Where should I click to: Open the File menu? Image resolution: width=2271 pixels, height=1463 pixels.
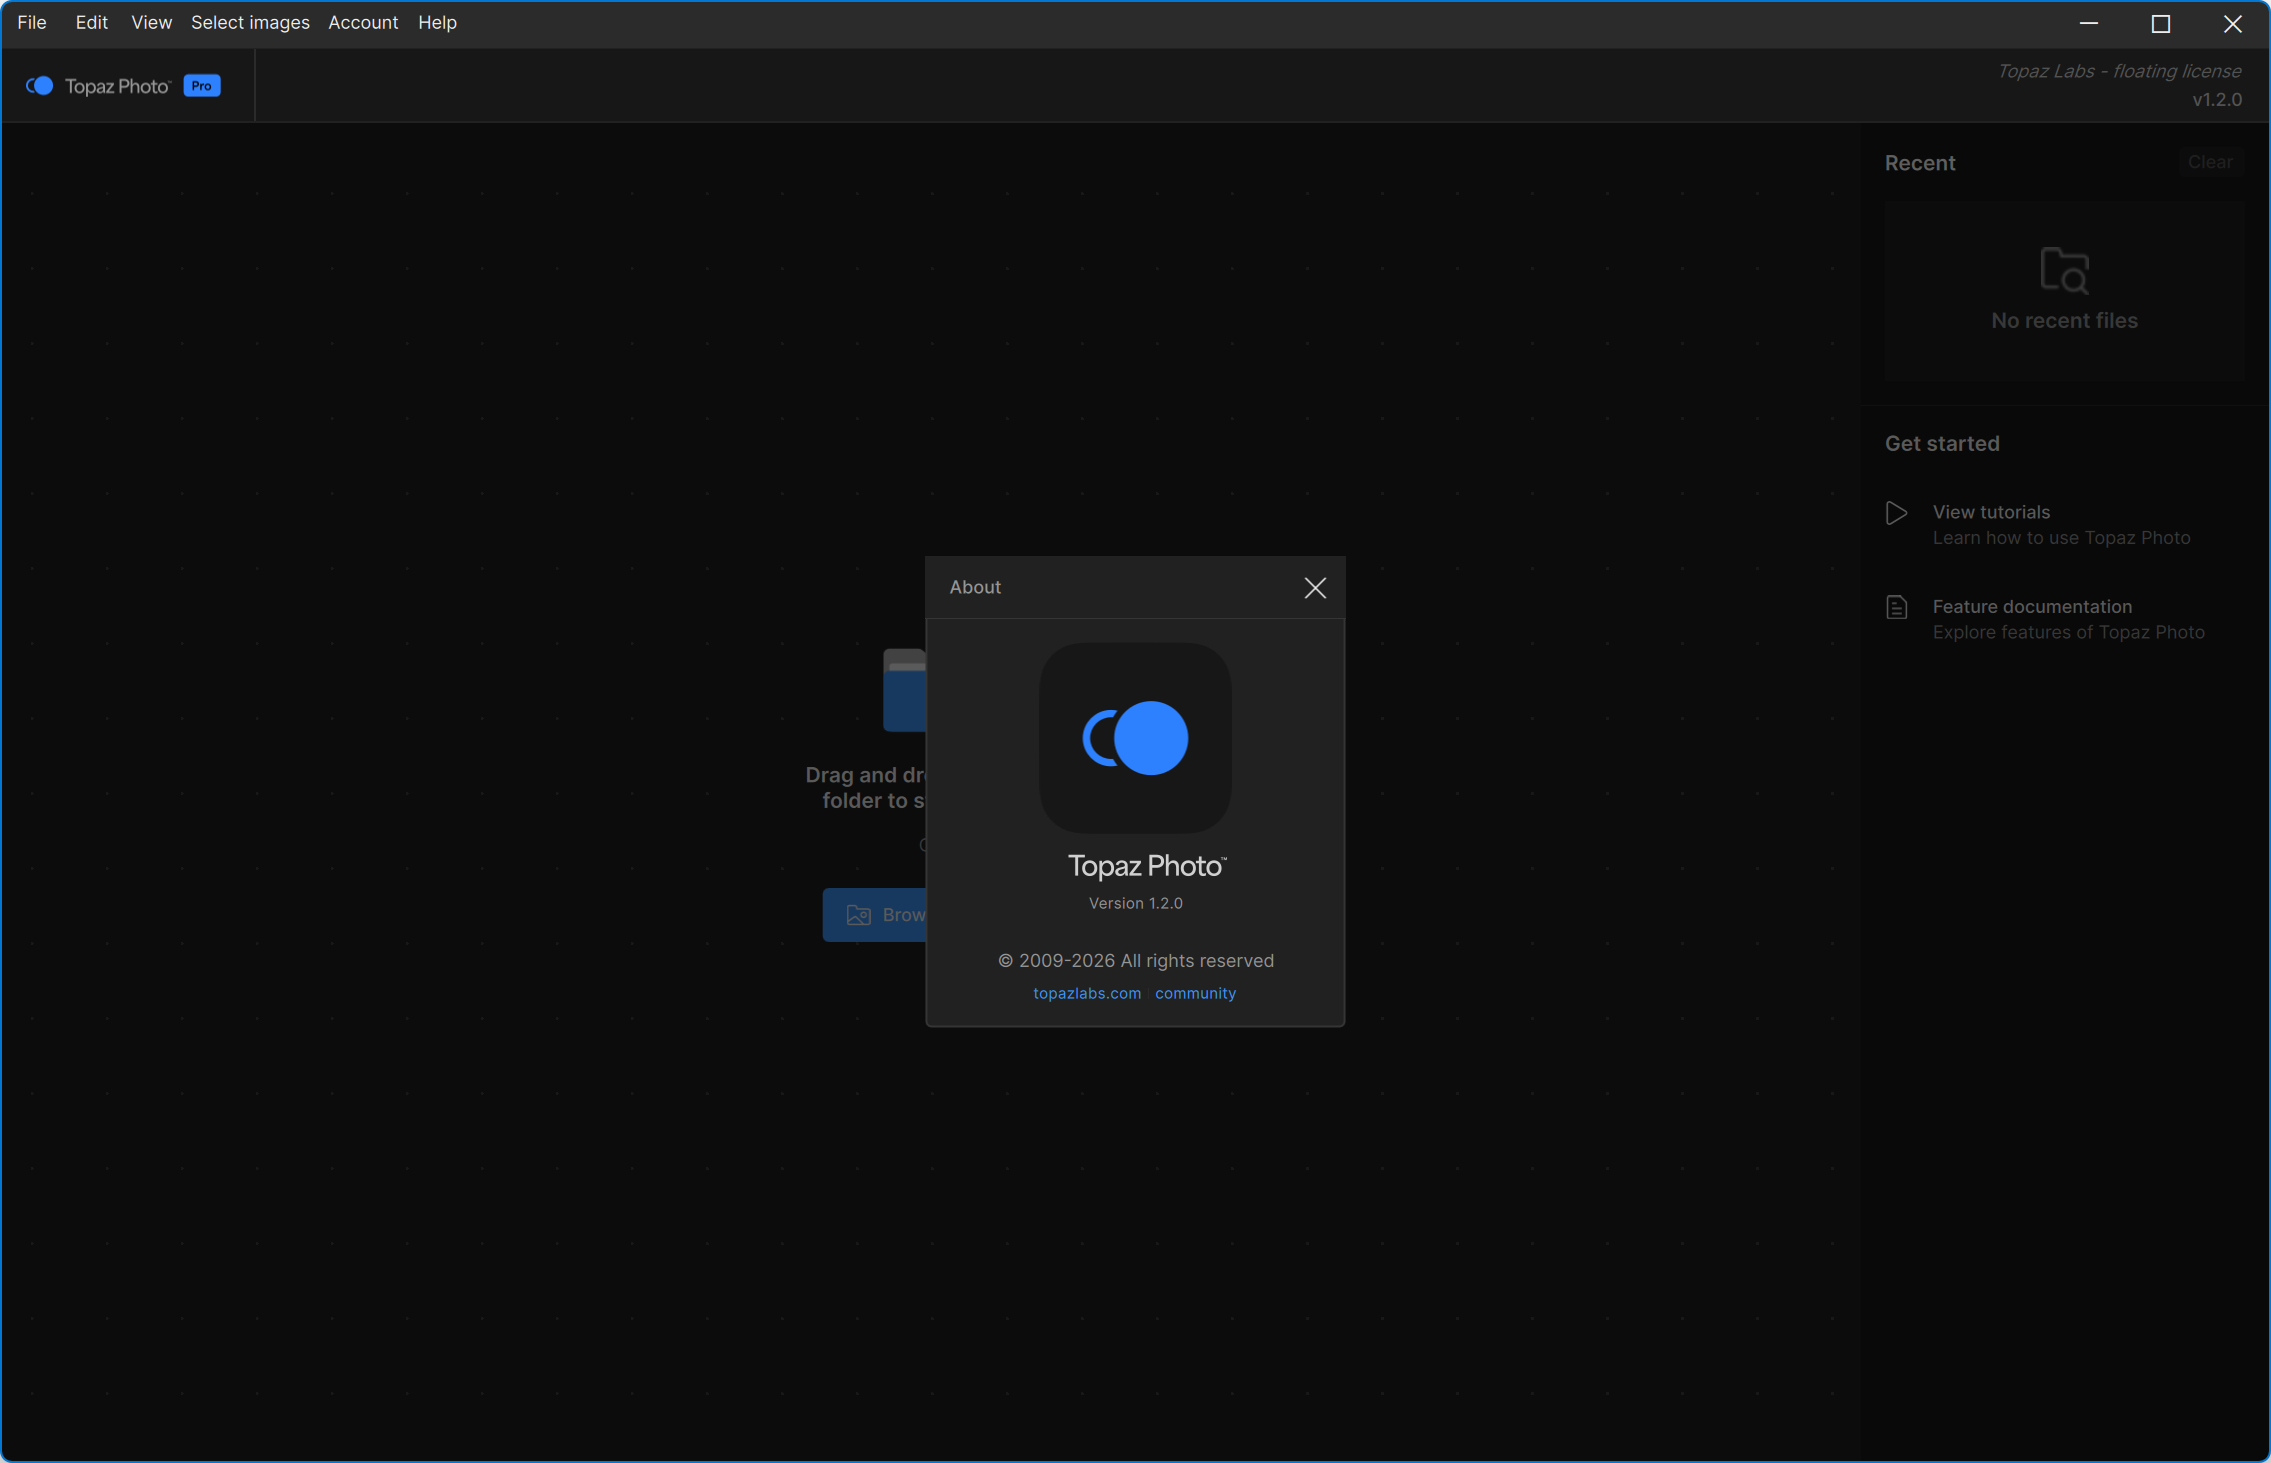click(x=32, y=22)
